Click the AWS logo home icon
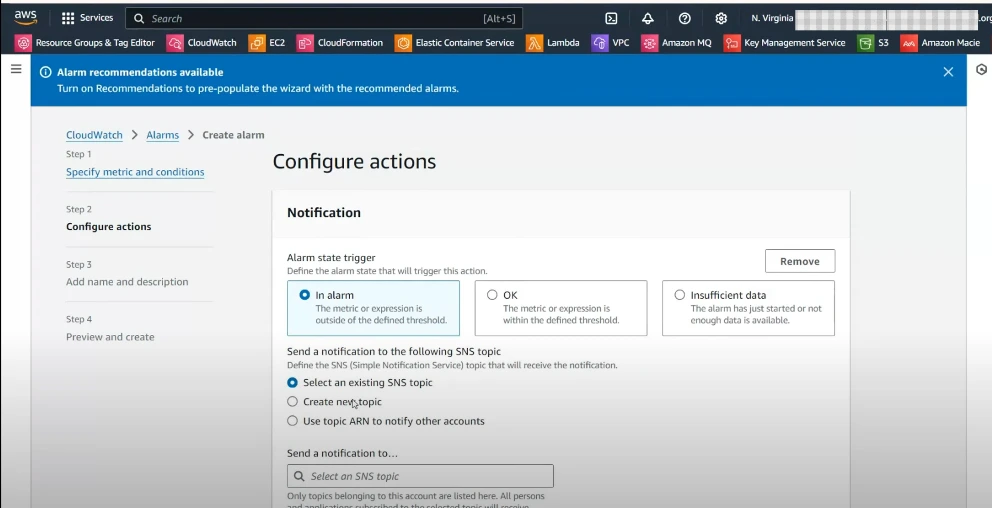 pyautogui.click(x=25, y=17)
